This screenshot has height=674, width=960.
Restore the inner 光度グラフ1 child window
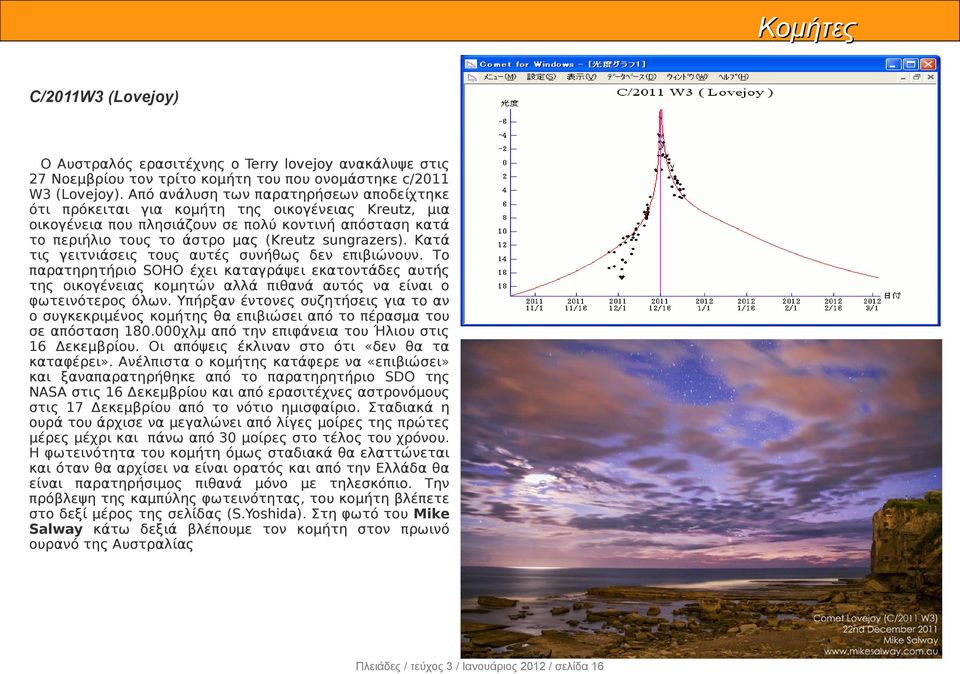(x=917, y=77)
